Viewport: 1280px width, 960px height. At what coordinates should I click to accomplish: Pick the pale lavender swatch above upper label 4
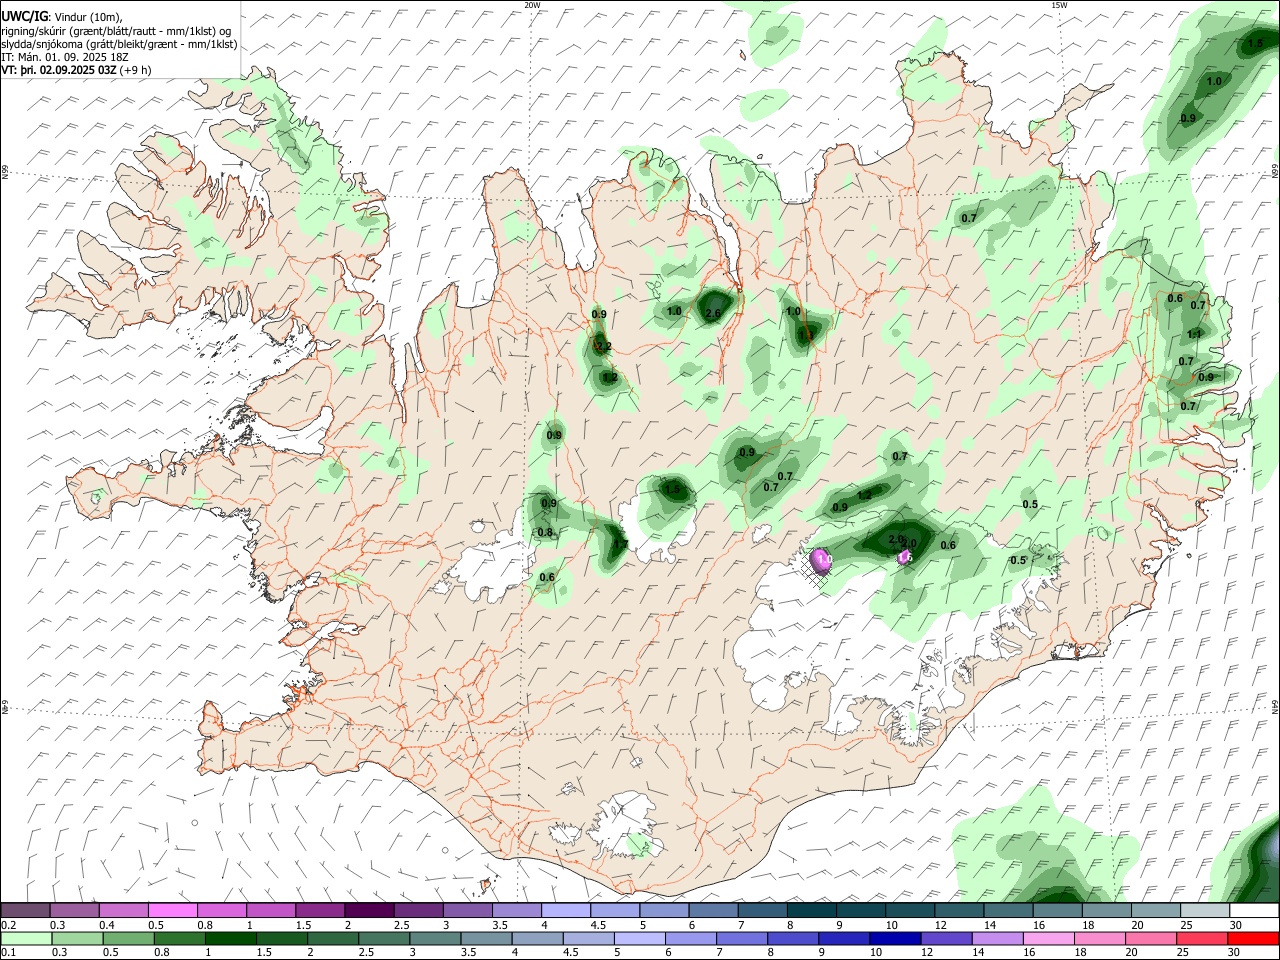[x=565, y=910]
